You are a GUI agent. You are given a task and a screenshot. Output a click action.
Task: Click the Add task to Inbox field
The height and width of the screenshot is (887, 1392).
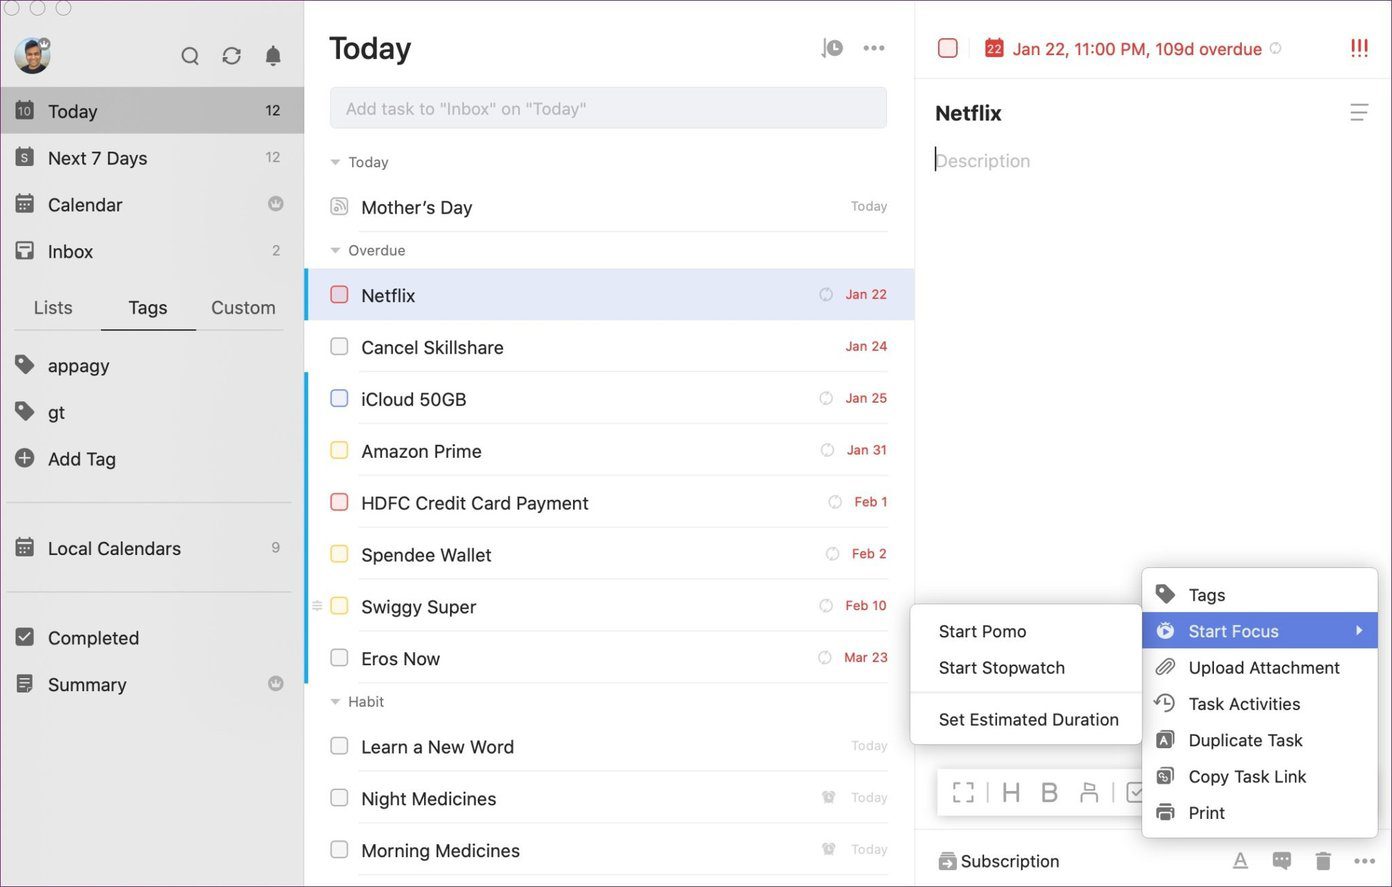pos(608,108)
